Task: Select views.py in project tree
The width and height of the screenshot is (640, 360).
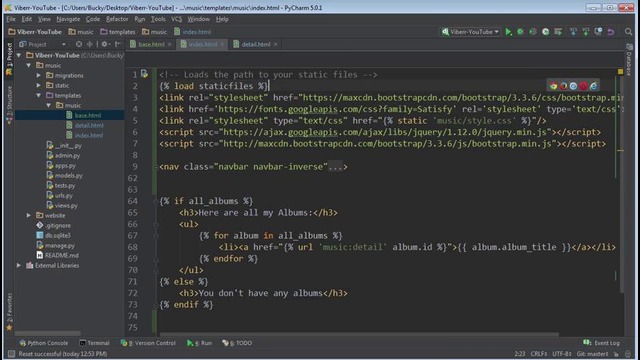Action: coord(66,205)
